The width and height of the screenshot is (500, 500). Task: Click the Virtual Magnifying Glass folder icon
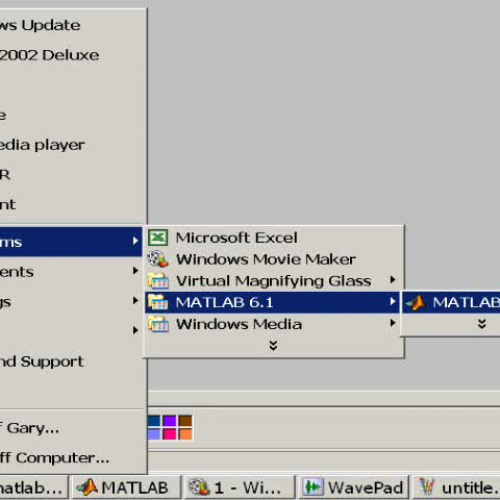[x=158, y=281]
